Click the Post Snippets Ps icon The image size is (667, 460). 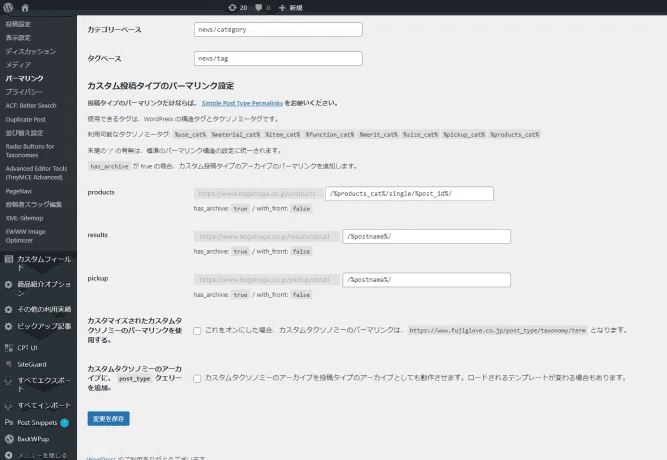pyautogui.click(x=9, y=422)
